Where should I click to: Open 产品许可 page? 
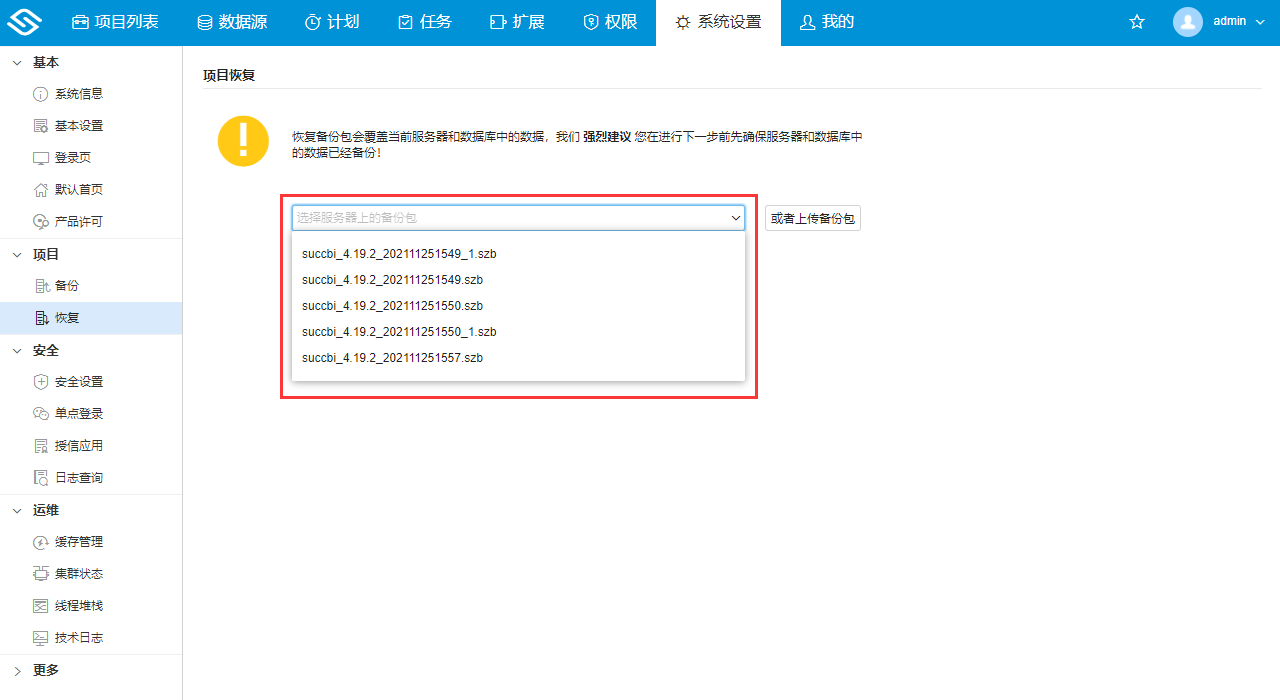[78, 222]
